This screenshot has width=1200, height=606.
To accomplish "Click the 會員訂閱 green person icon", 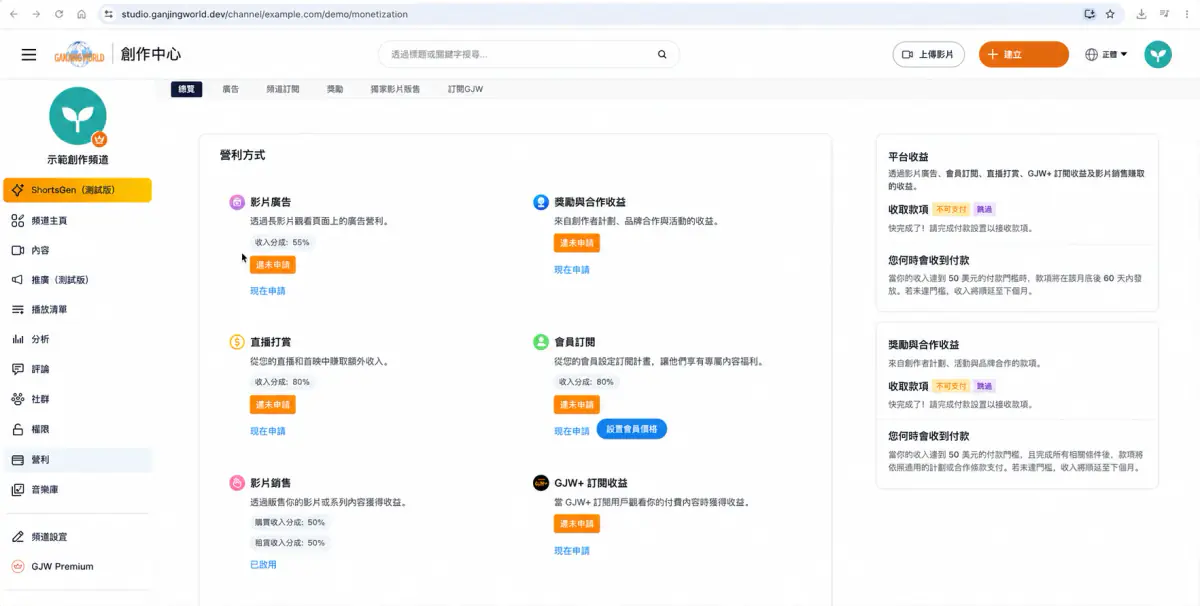I will pos(541,342).
